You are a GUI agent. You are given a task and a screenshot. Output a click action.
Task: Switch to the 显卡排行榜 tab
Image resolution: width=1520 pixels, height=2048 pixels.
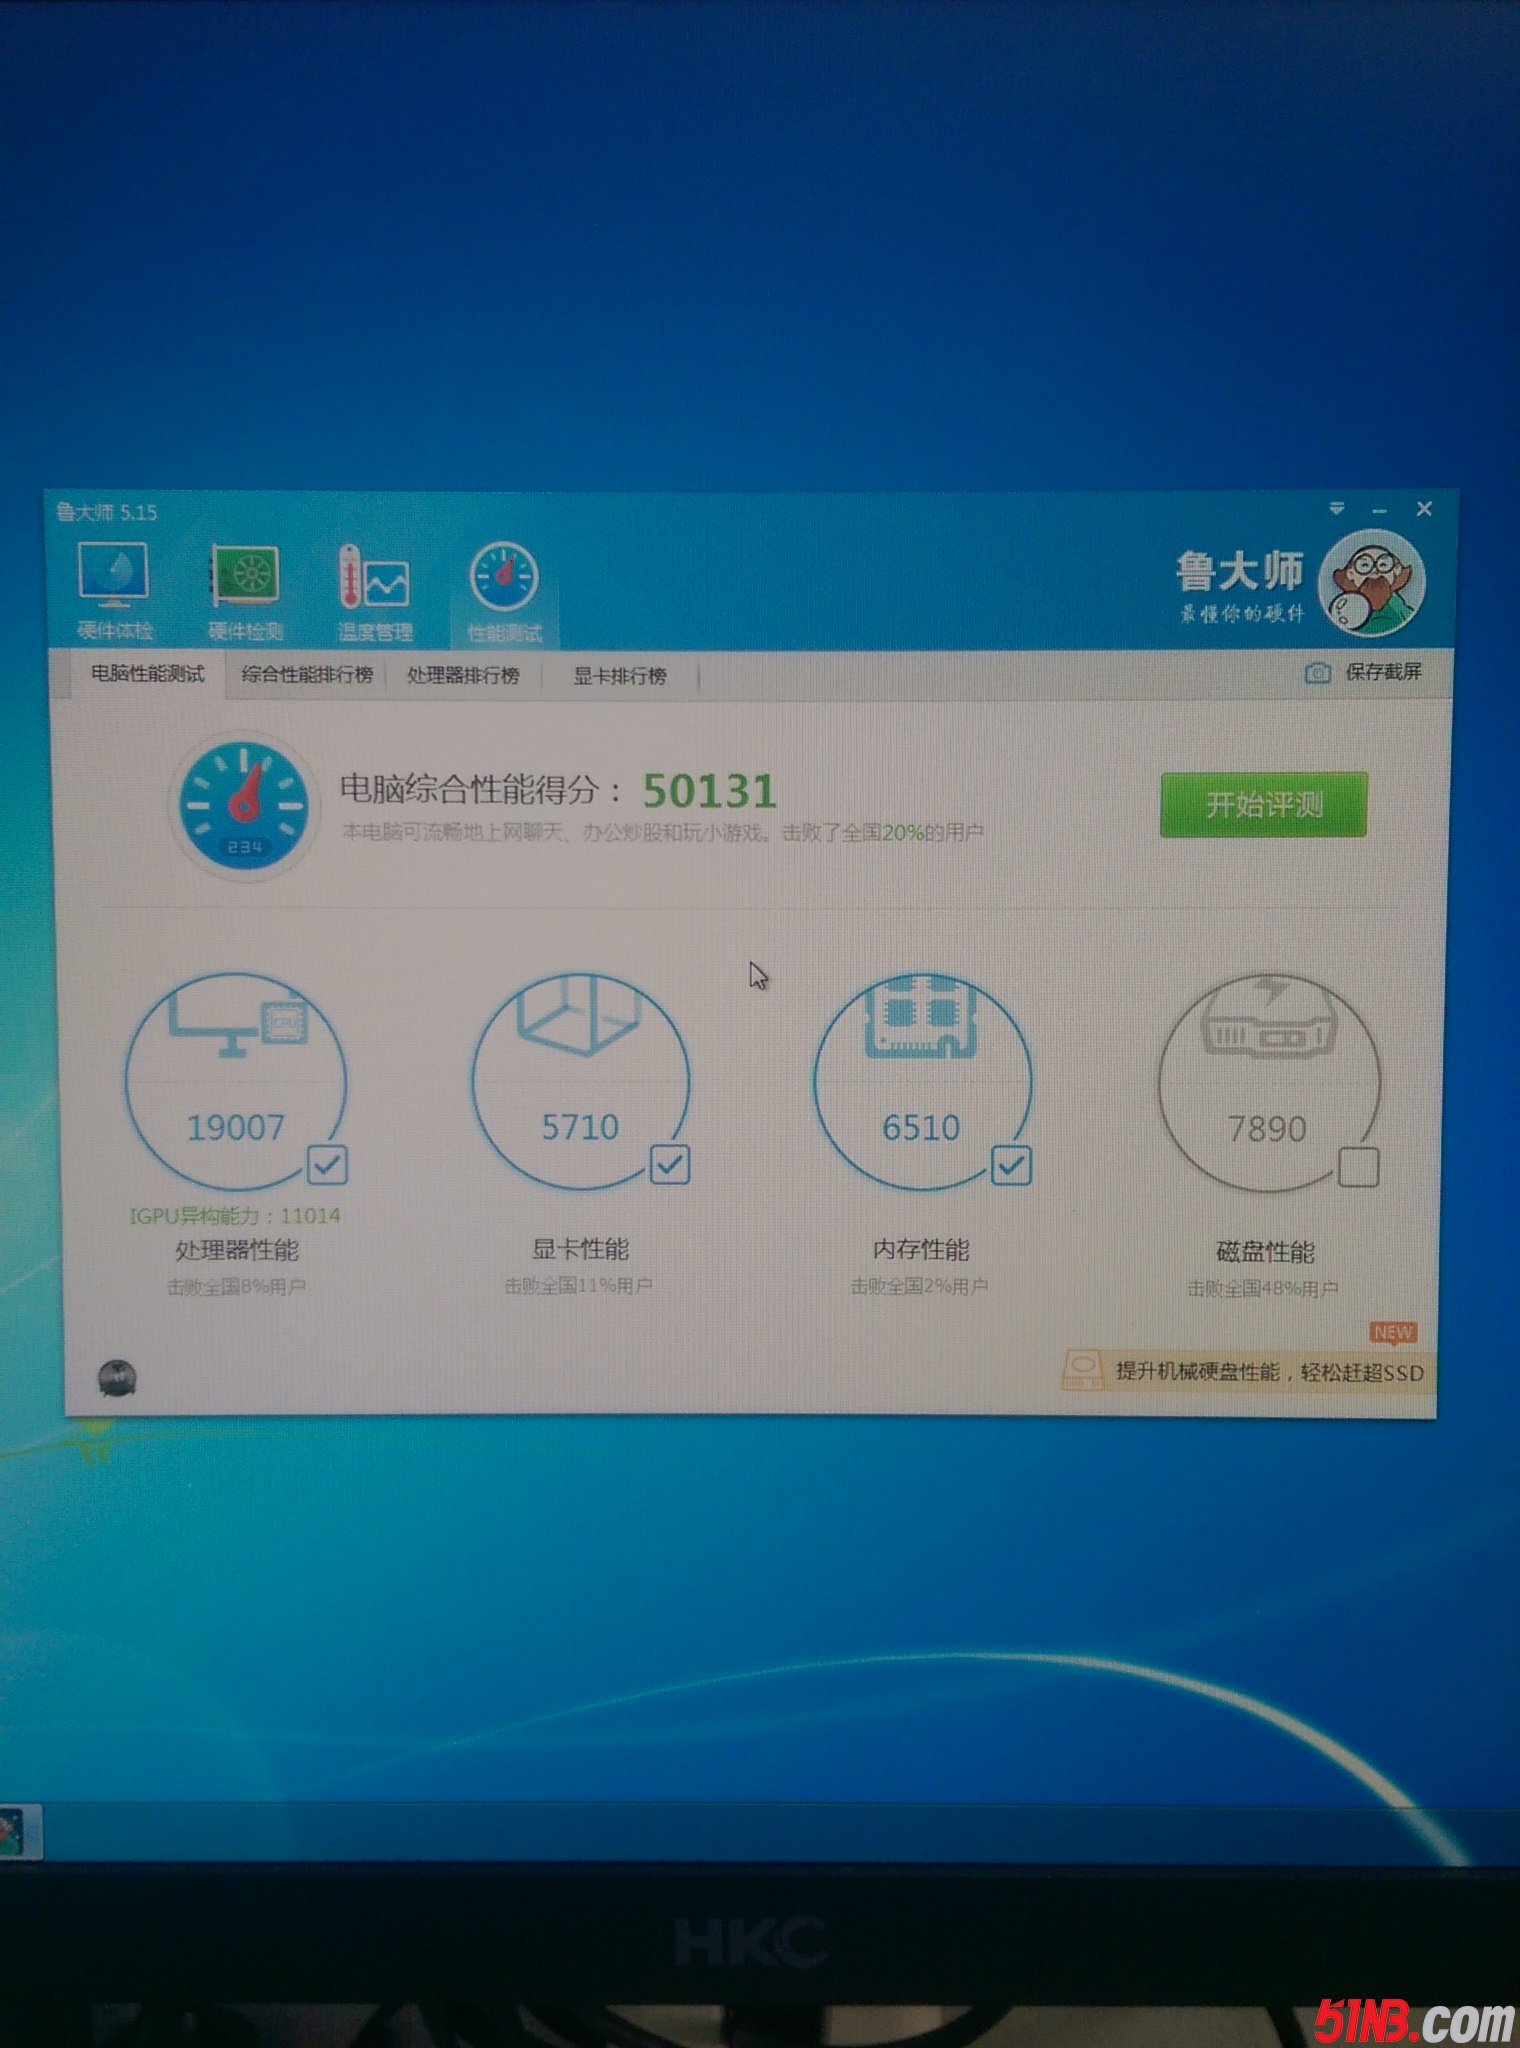tap(620, 677)
